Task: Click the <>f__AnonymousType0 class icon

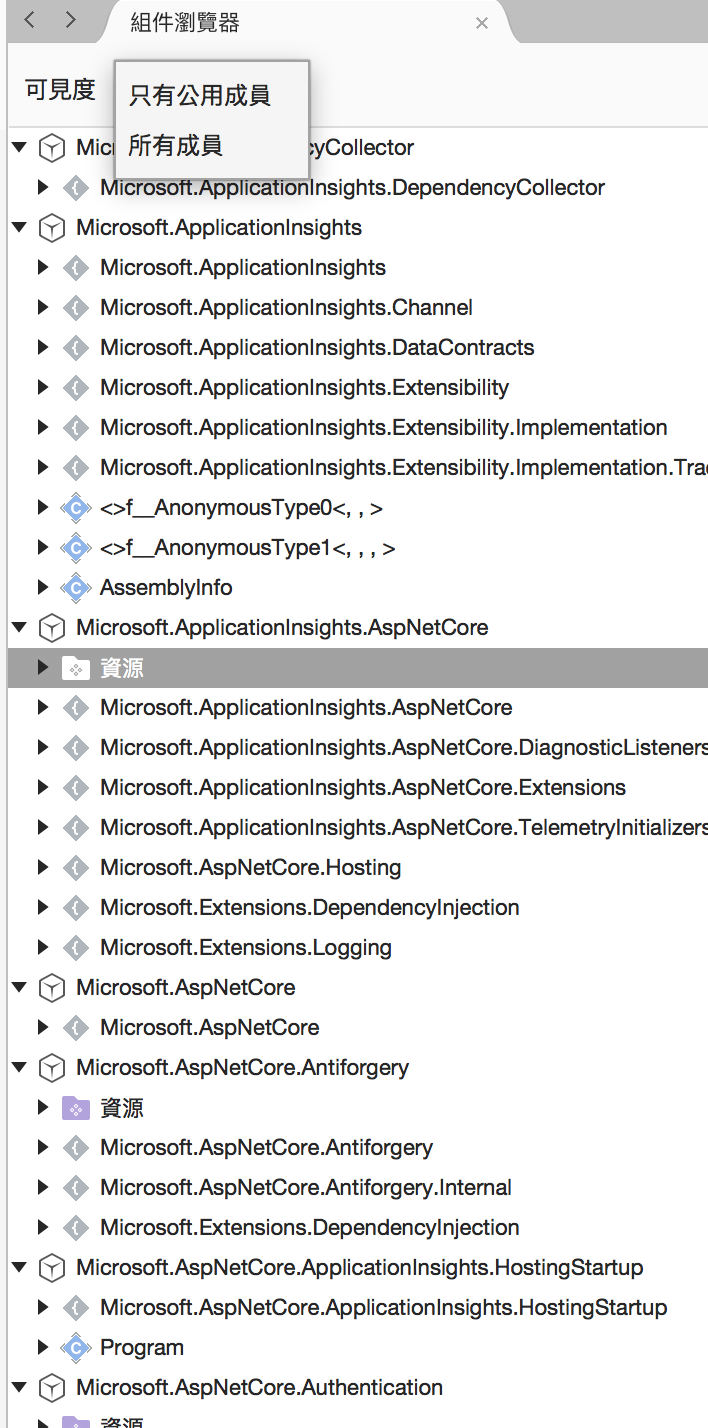Action: point(75,508)
